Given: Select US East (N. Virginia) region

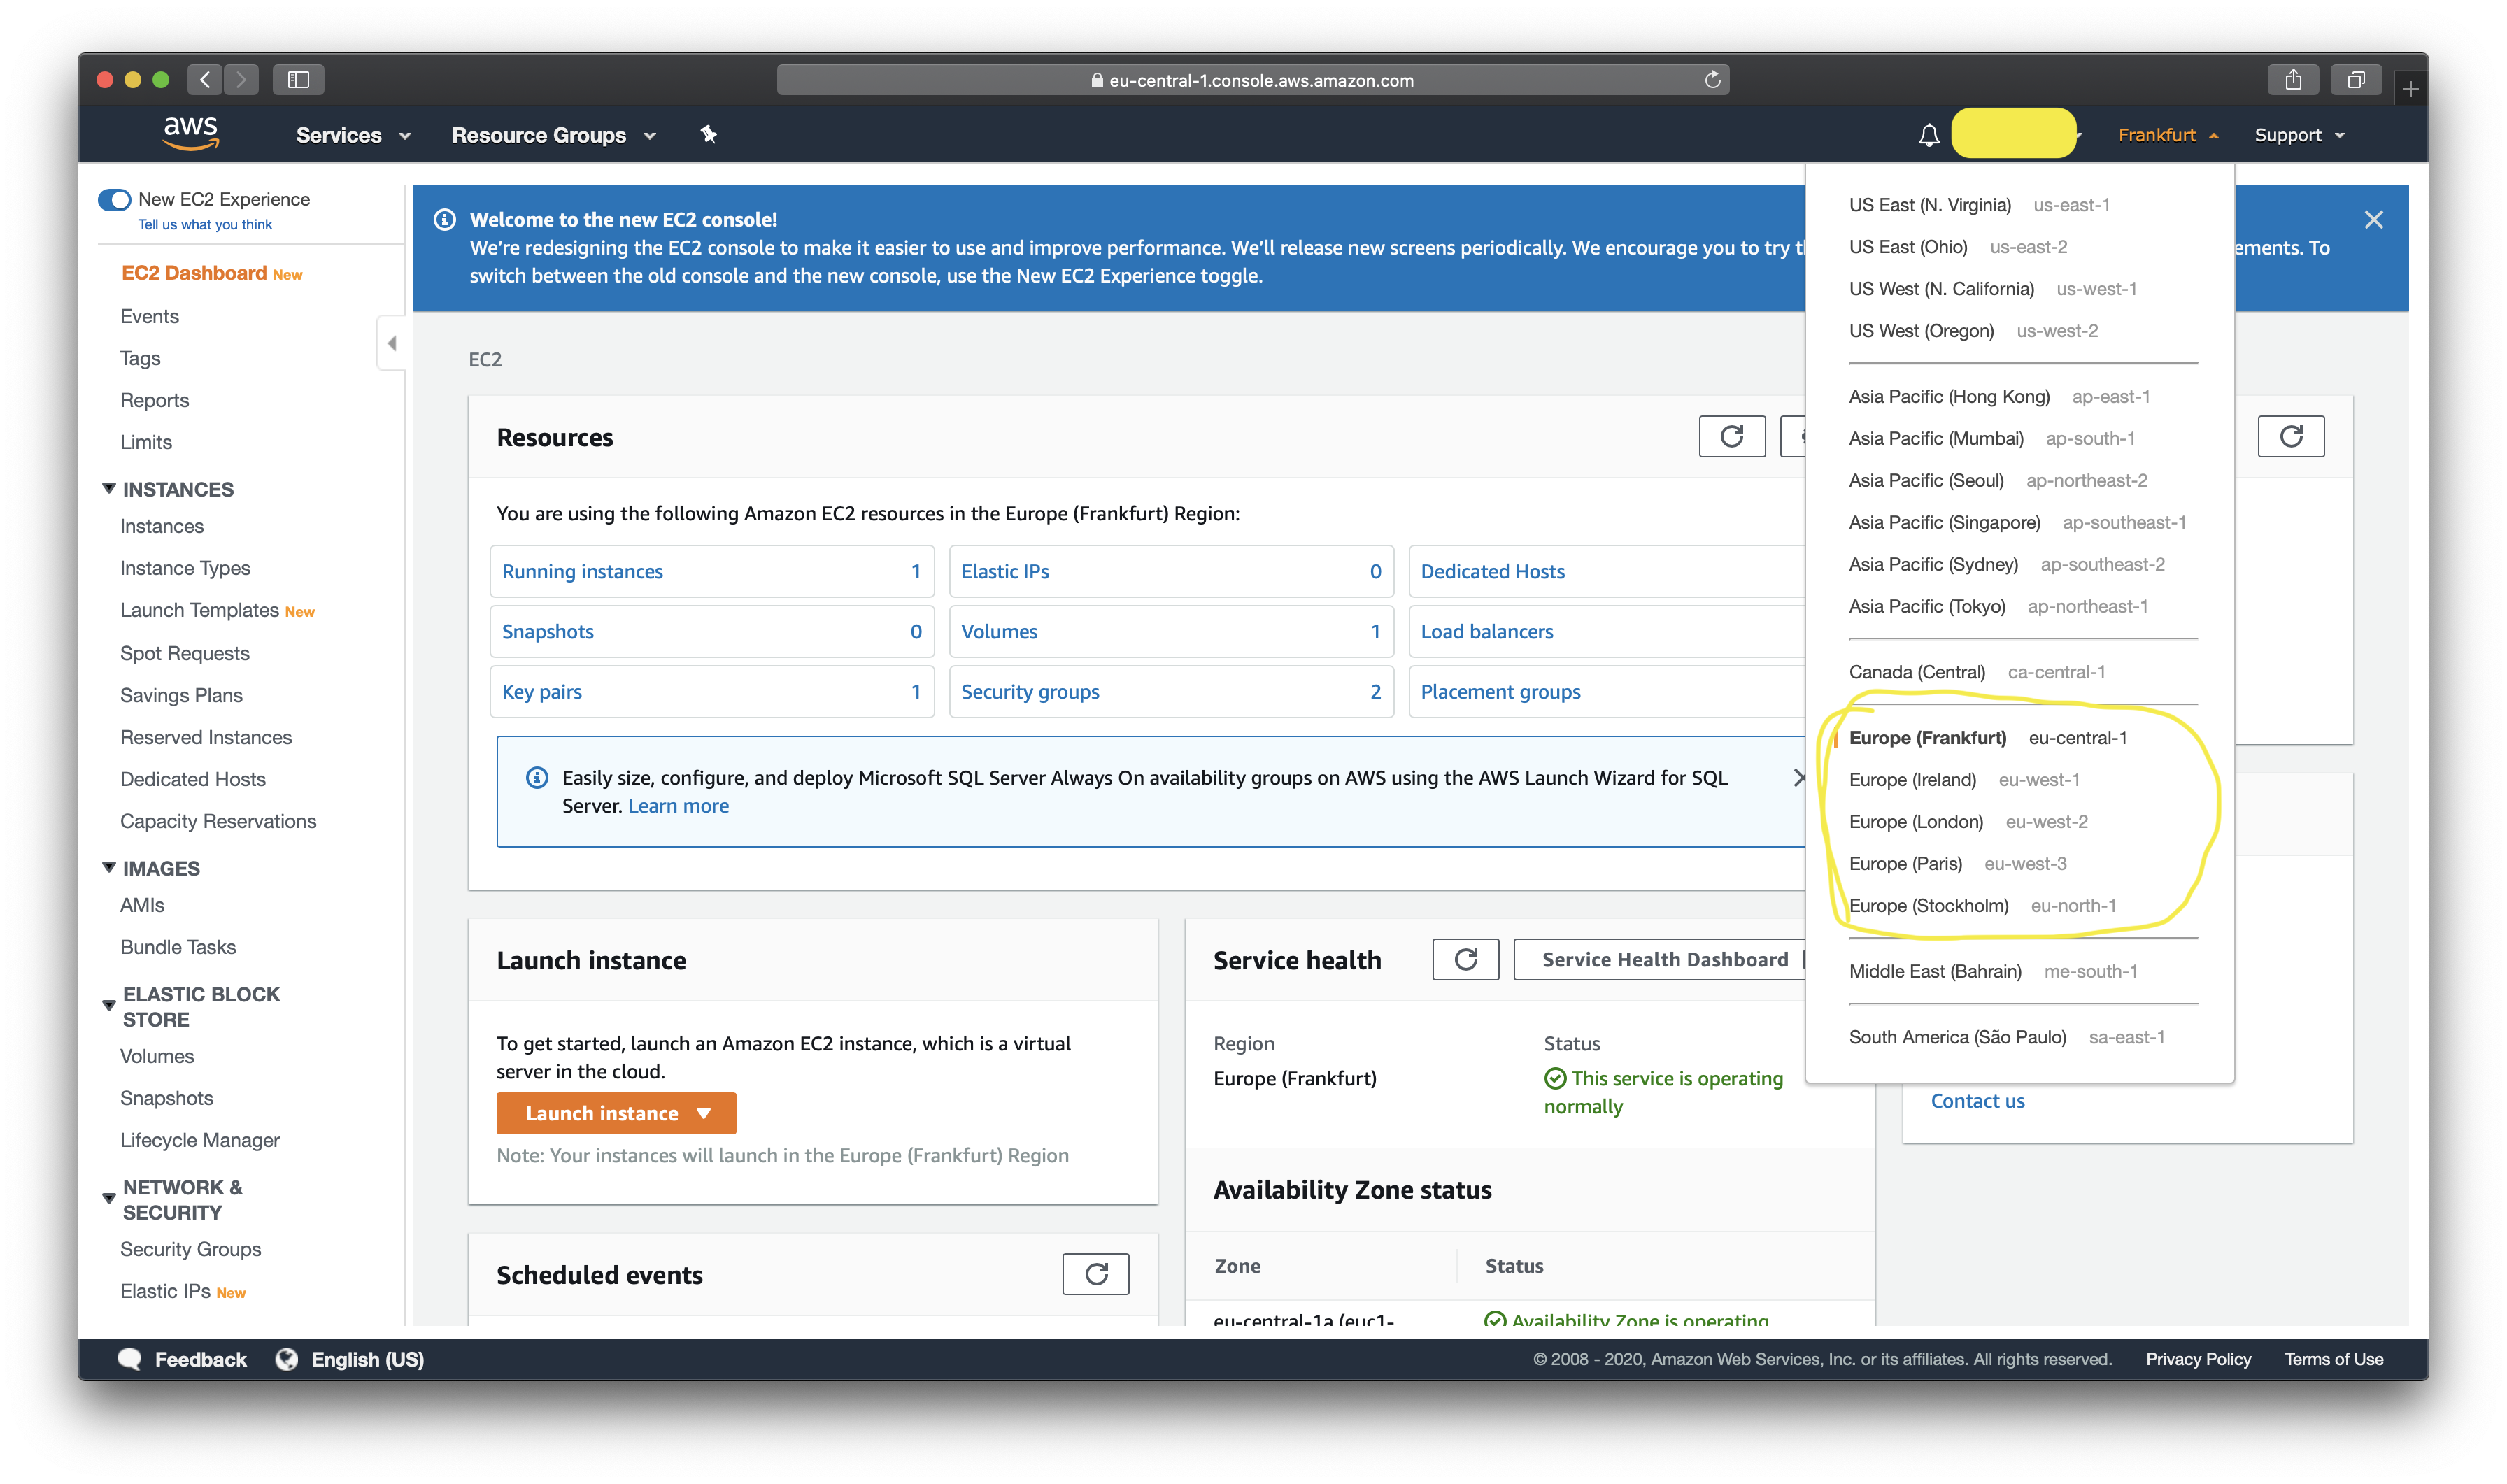Looking at the screenshot, I should [x=1979, y=205].
